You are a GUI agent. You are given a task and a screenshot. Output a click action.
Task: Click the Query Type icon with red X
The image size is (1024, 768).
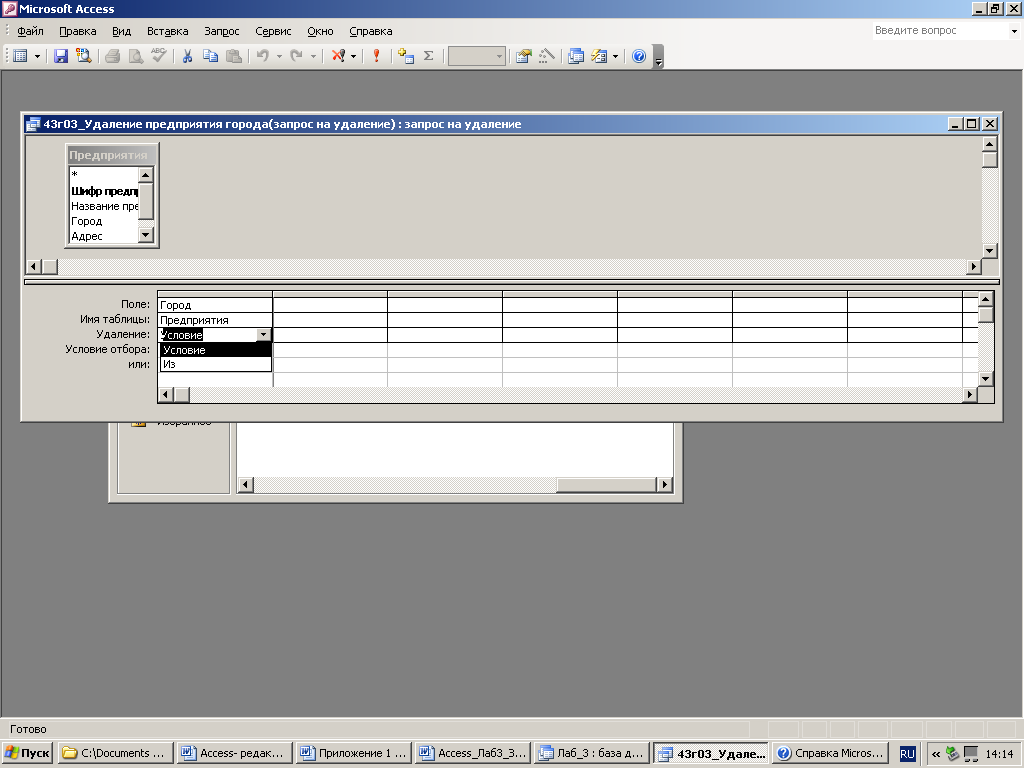pos(338,56)
